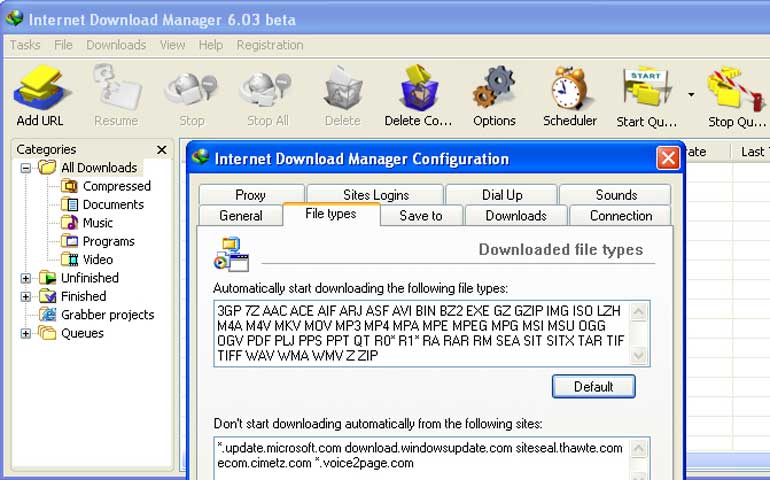Open the Downloads menu
This screenshot has width=770, height=480.
pos(116,45)
